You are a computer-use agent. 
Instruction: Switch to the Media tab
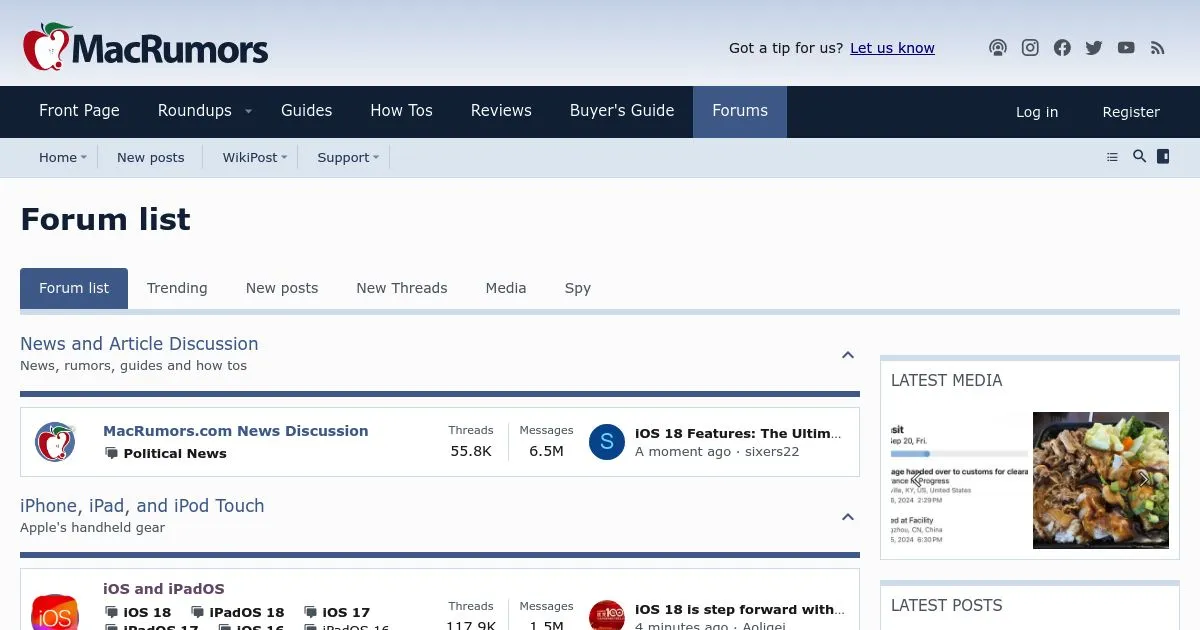[x=506, y=288]
